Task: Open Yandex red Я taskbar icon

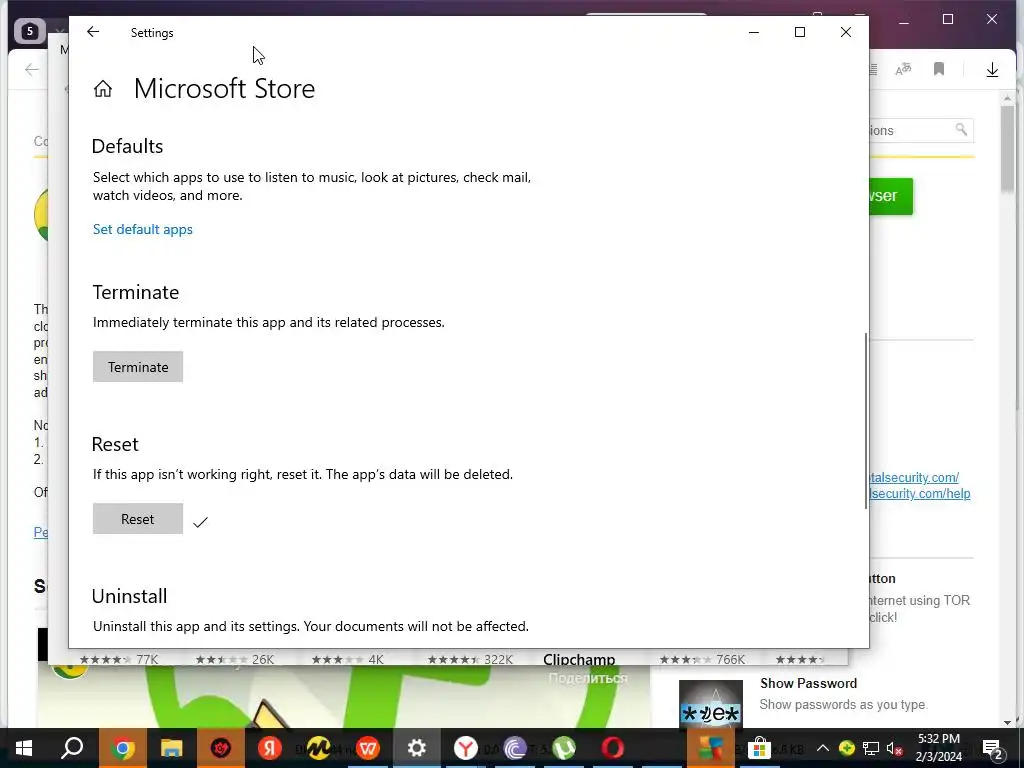Action: point(269,748)
